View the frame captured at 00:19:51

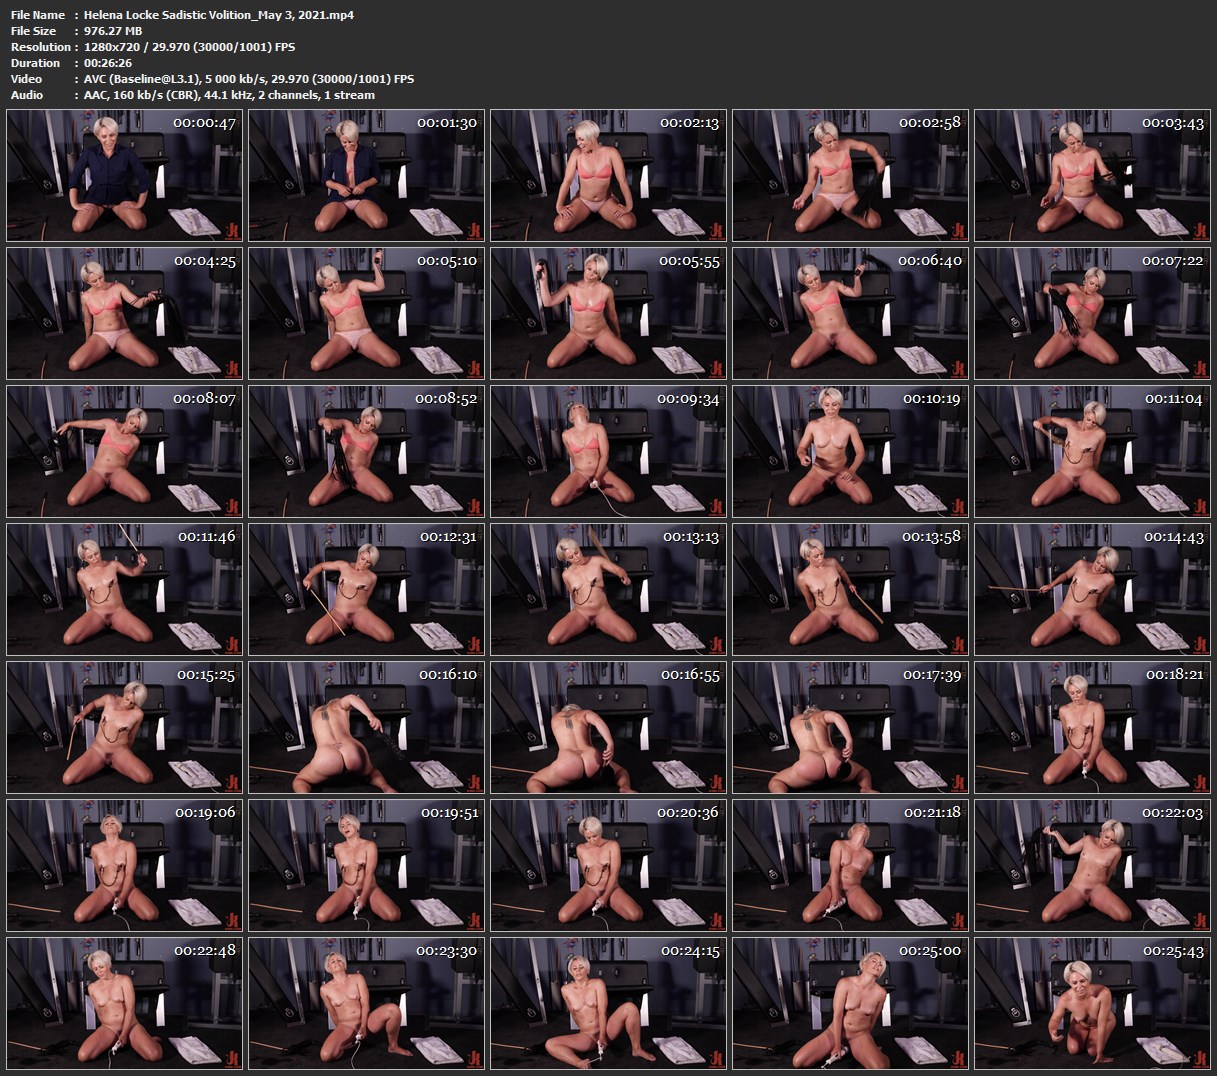(x=367, y=865)
